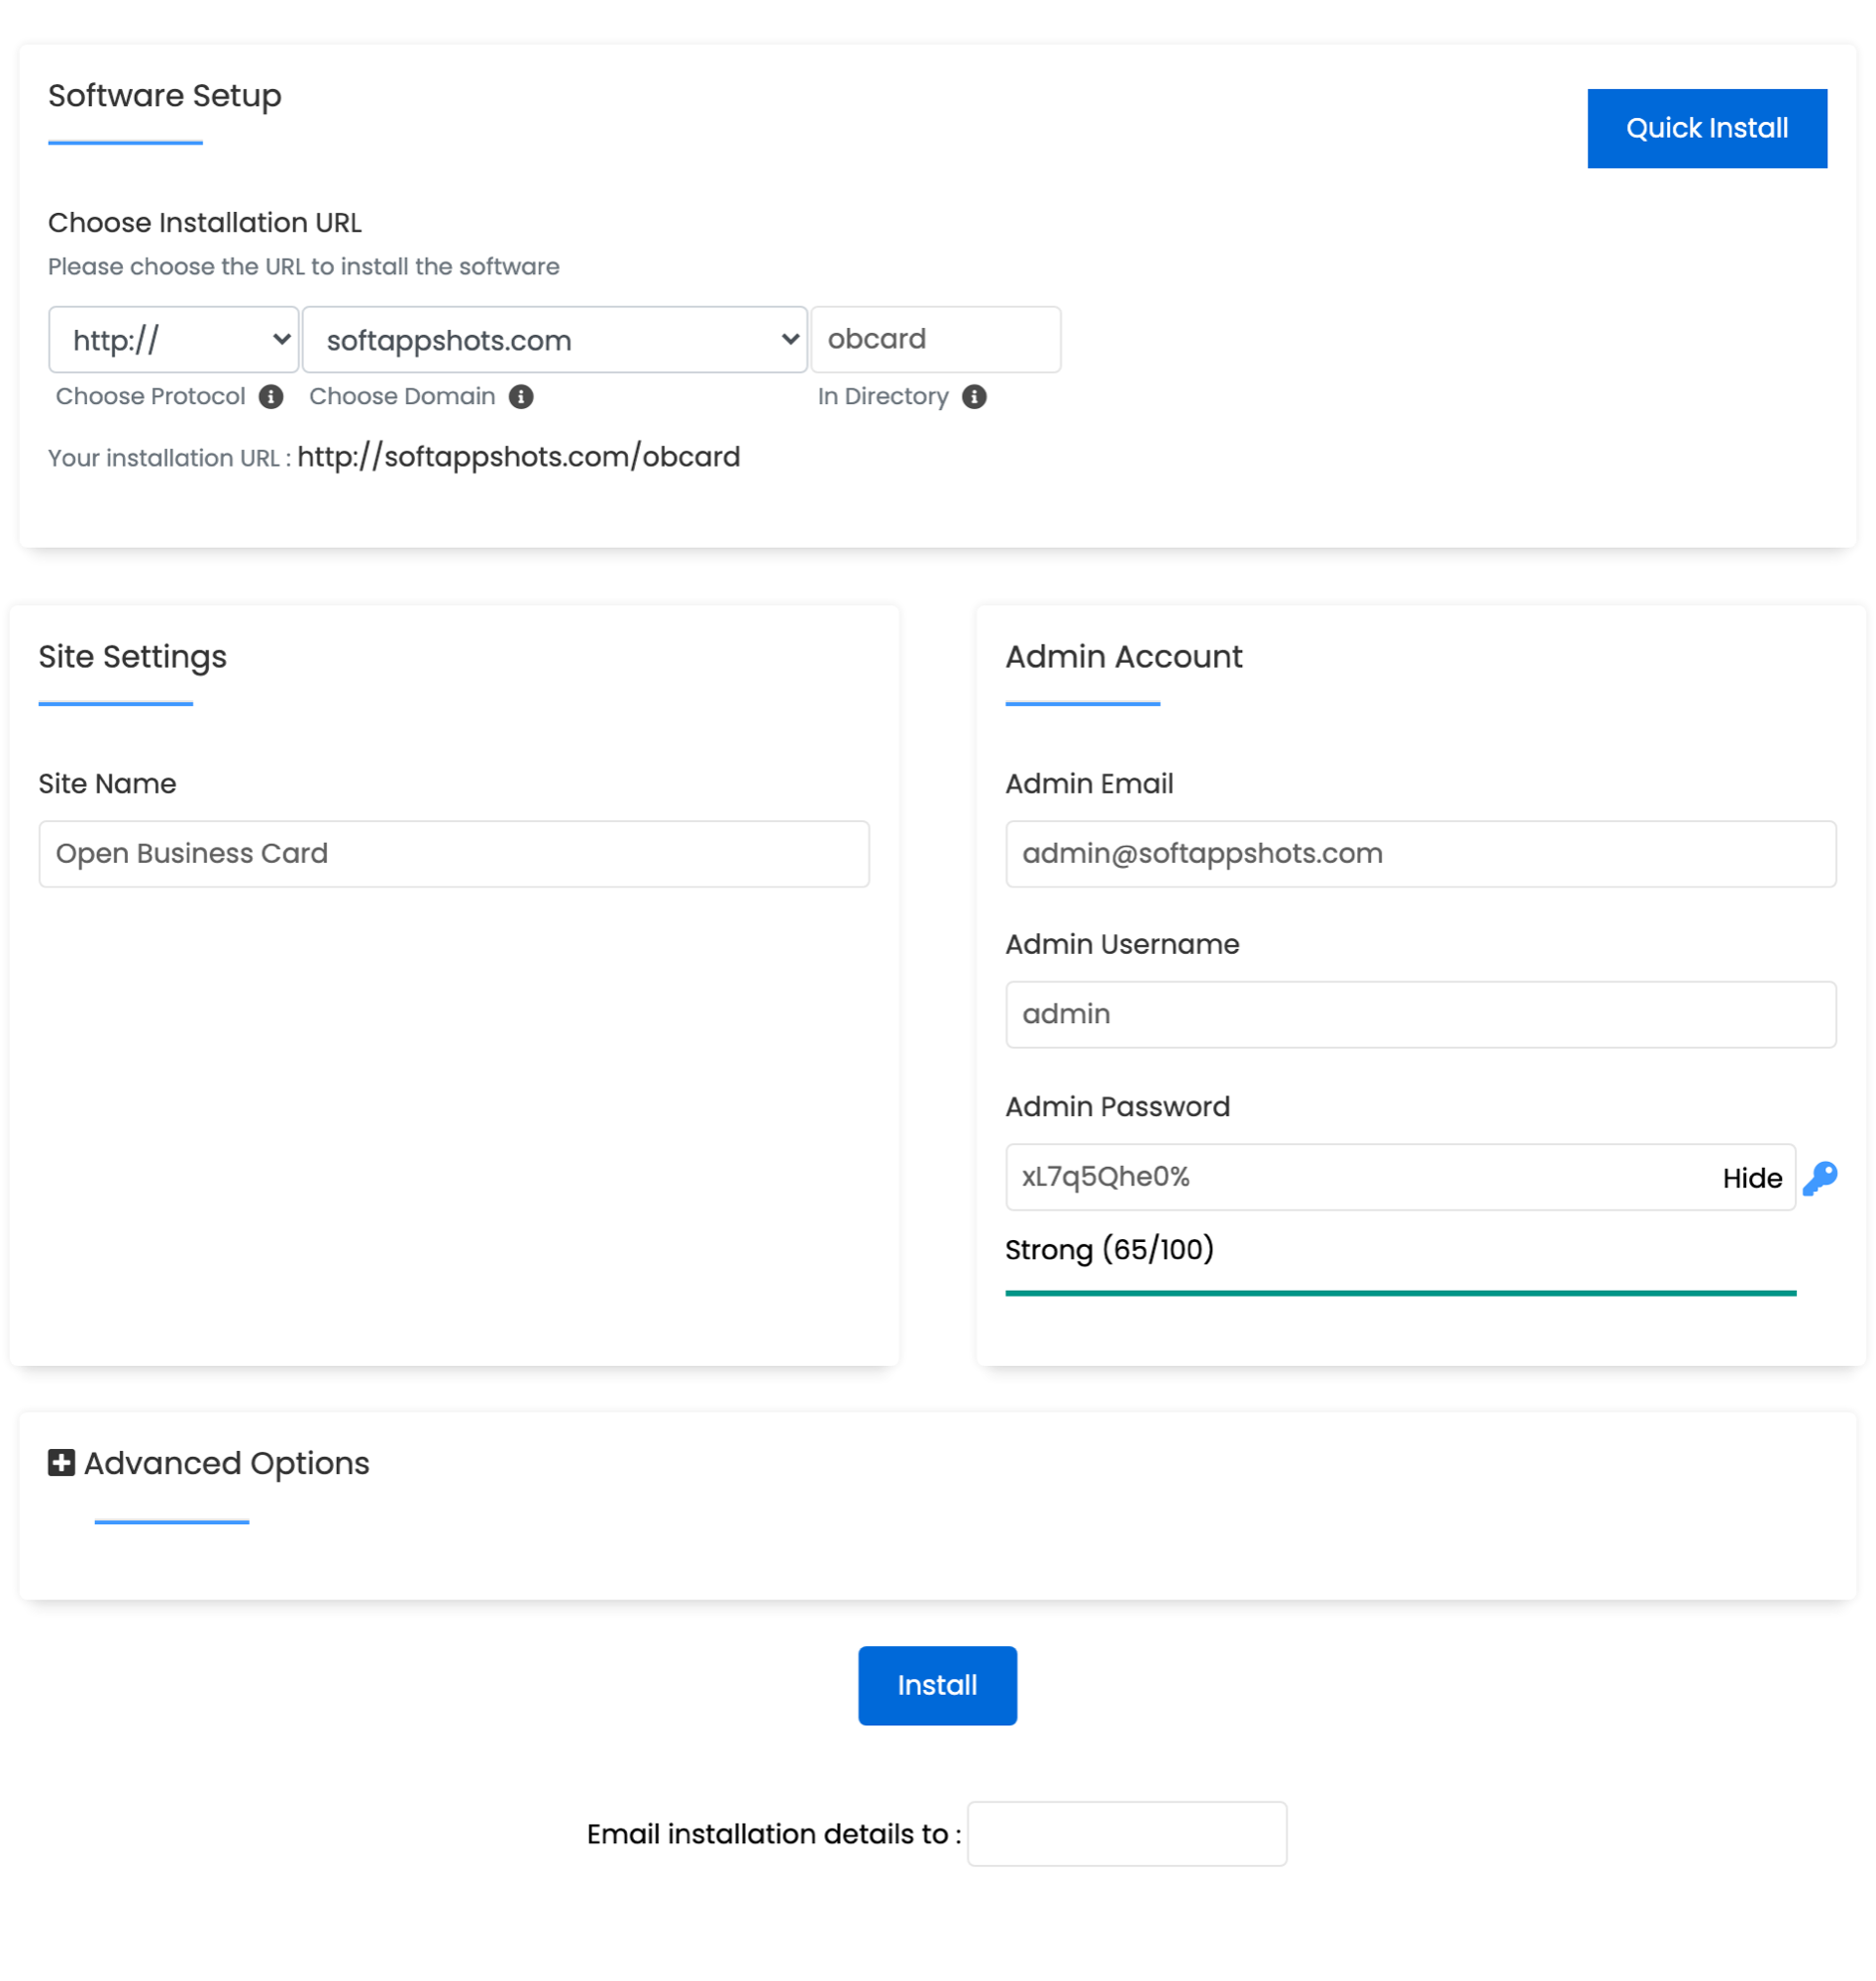Click the Admin Email field
Viewport: 1876px width, 1981px height.
(x=1420, y=853)
